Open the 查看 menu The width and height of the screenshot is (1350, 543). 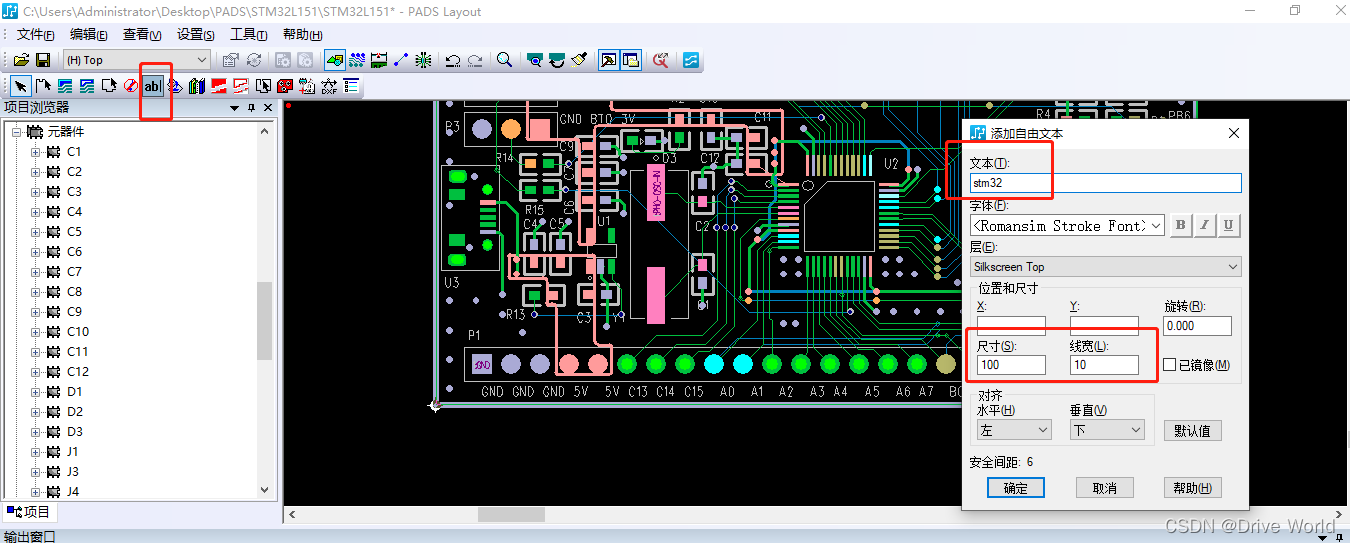coord(142,34)
